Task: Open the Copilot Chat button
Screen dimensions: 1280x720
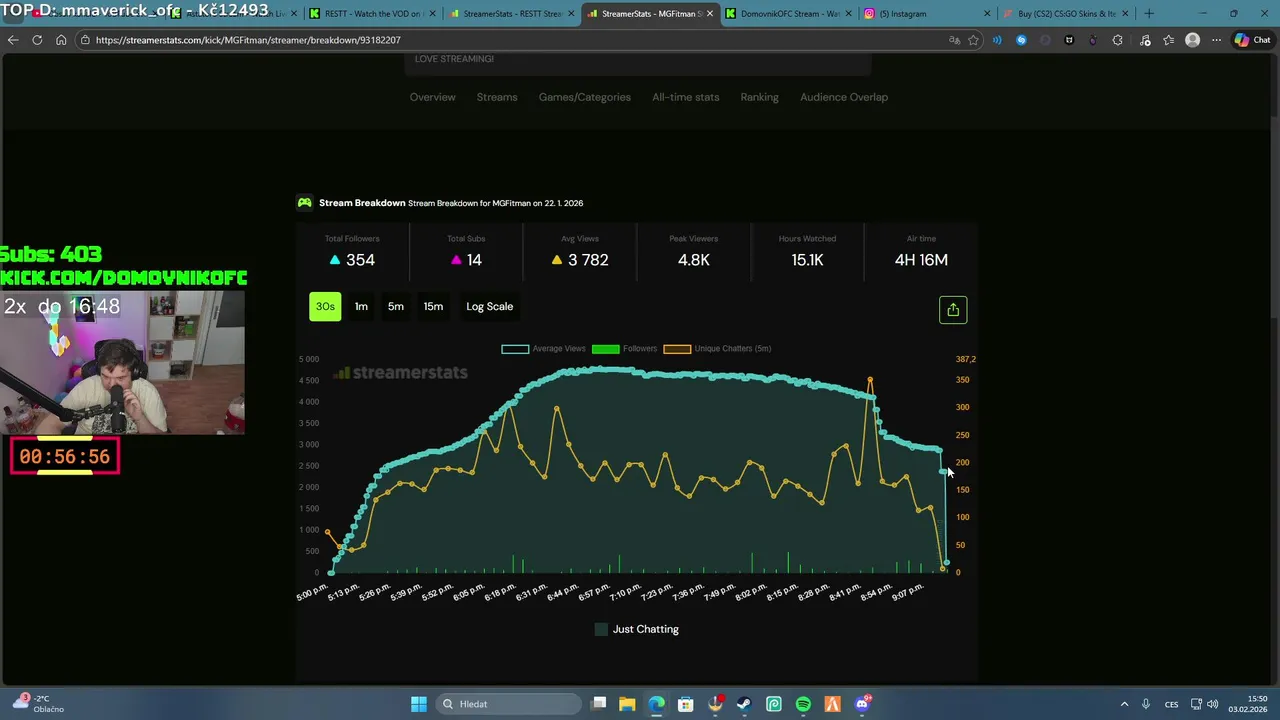Action: point(1252,40)
